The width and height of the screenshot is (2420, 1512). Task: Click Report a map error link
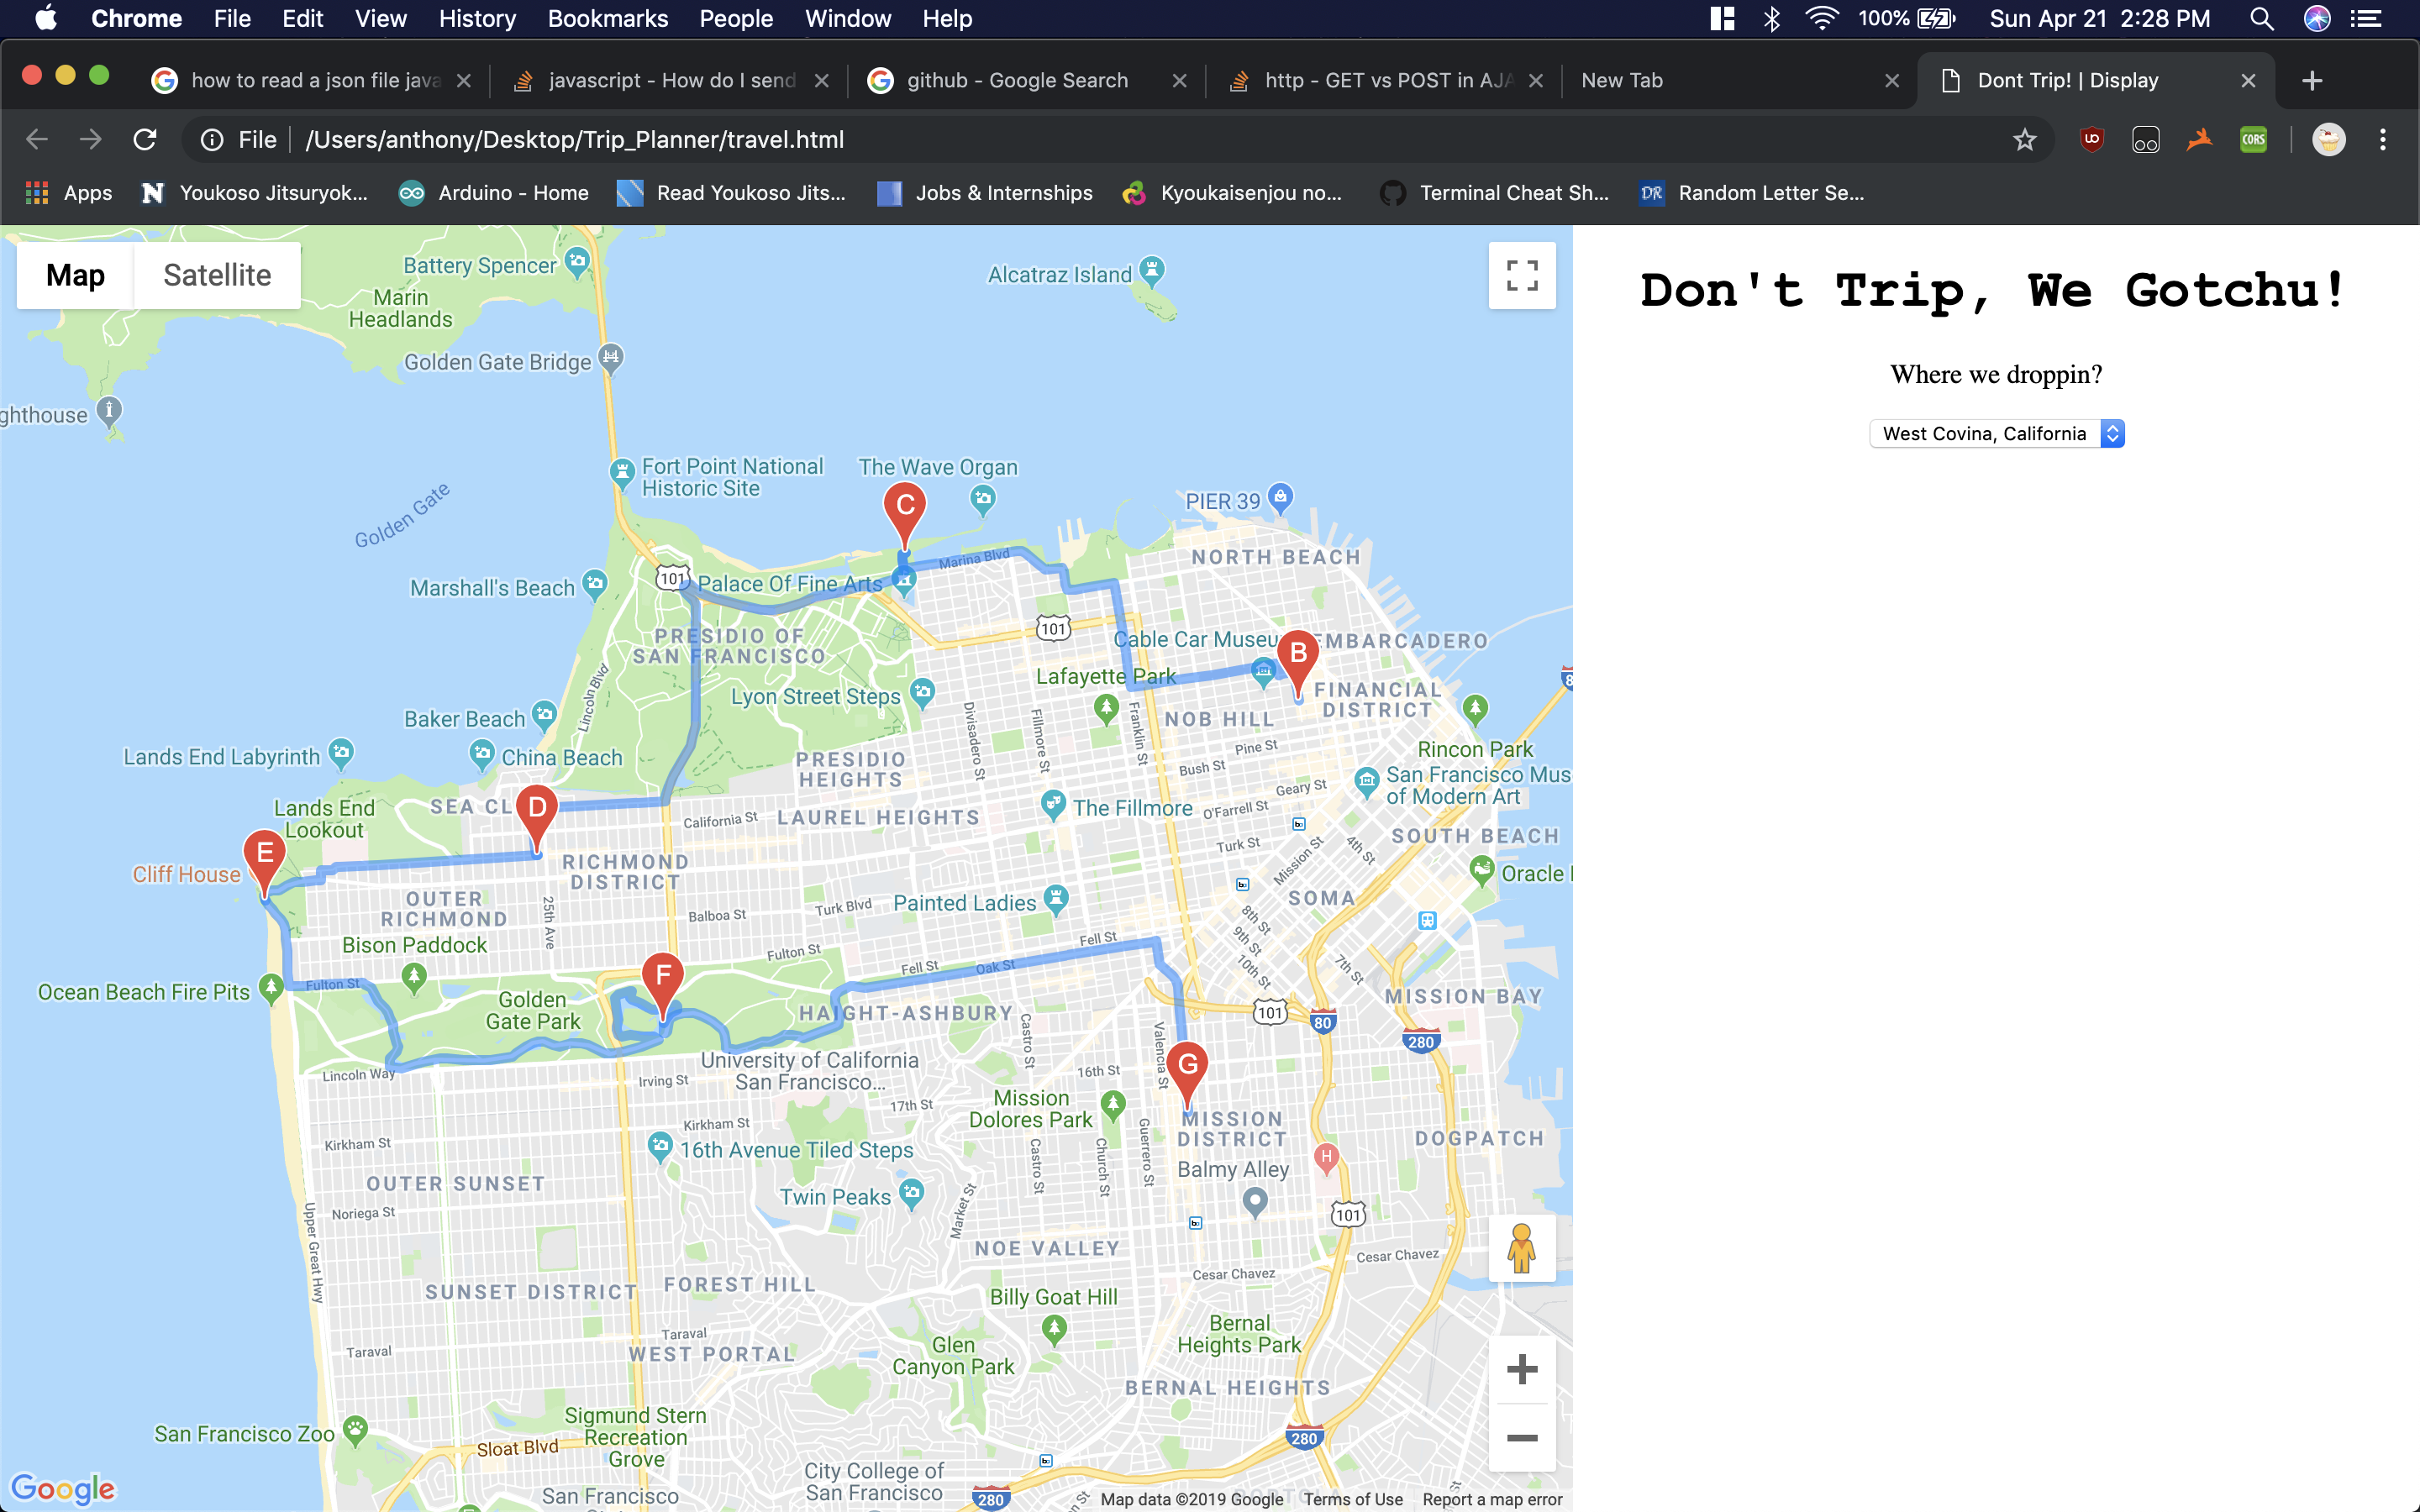point(1492,1499)
